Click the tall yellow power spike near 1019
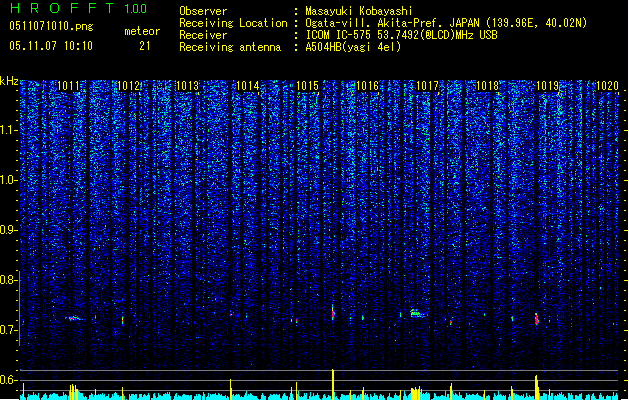 pos(536,387)
